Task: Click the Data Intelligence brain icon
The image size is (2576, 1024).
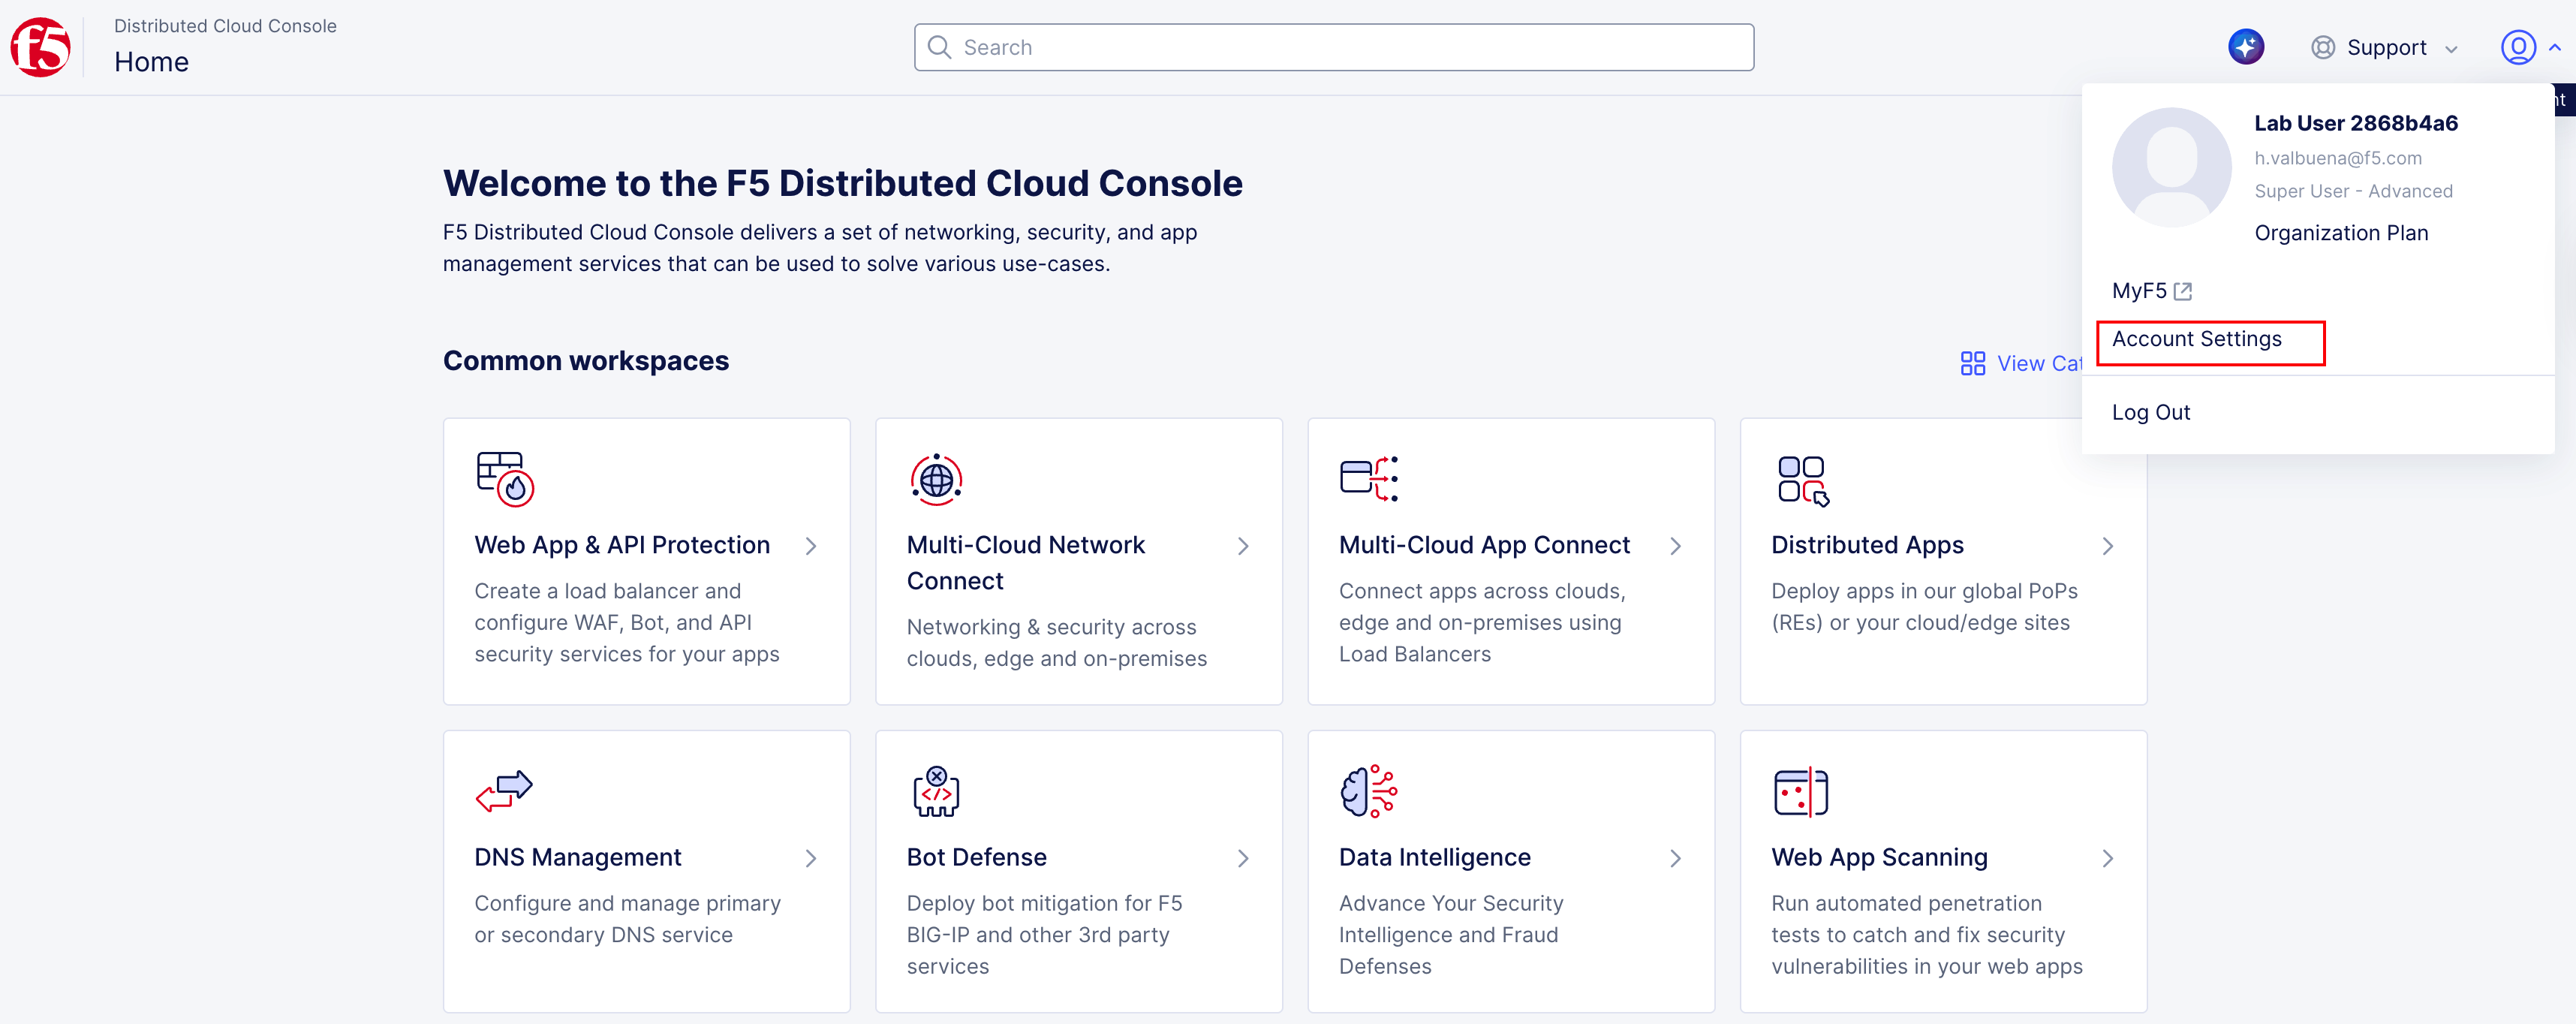Action: pyautogui.click(x=1369, y=791)
